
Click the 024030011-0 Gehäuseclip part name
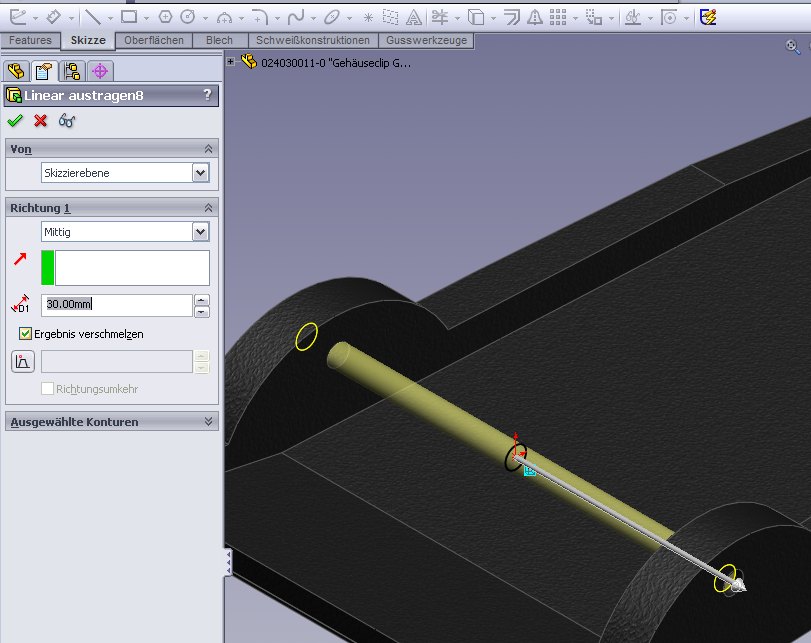coord(336,63)
